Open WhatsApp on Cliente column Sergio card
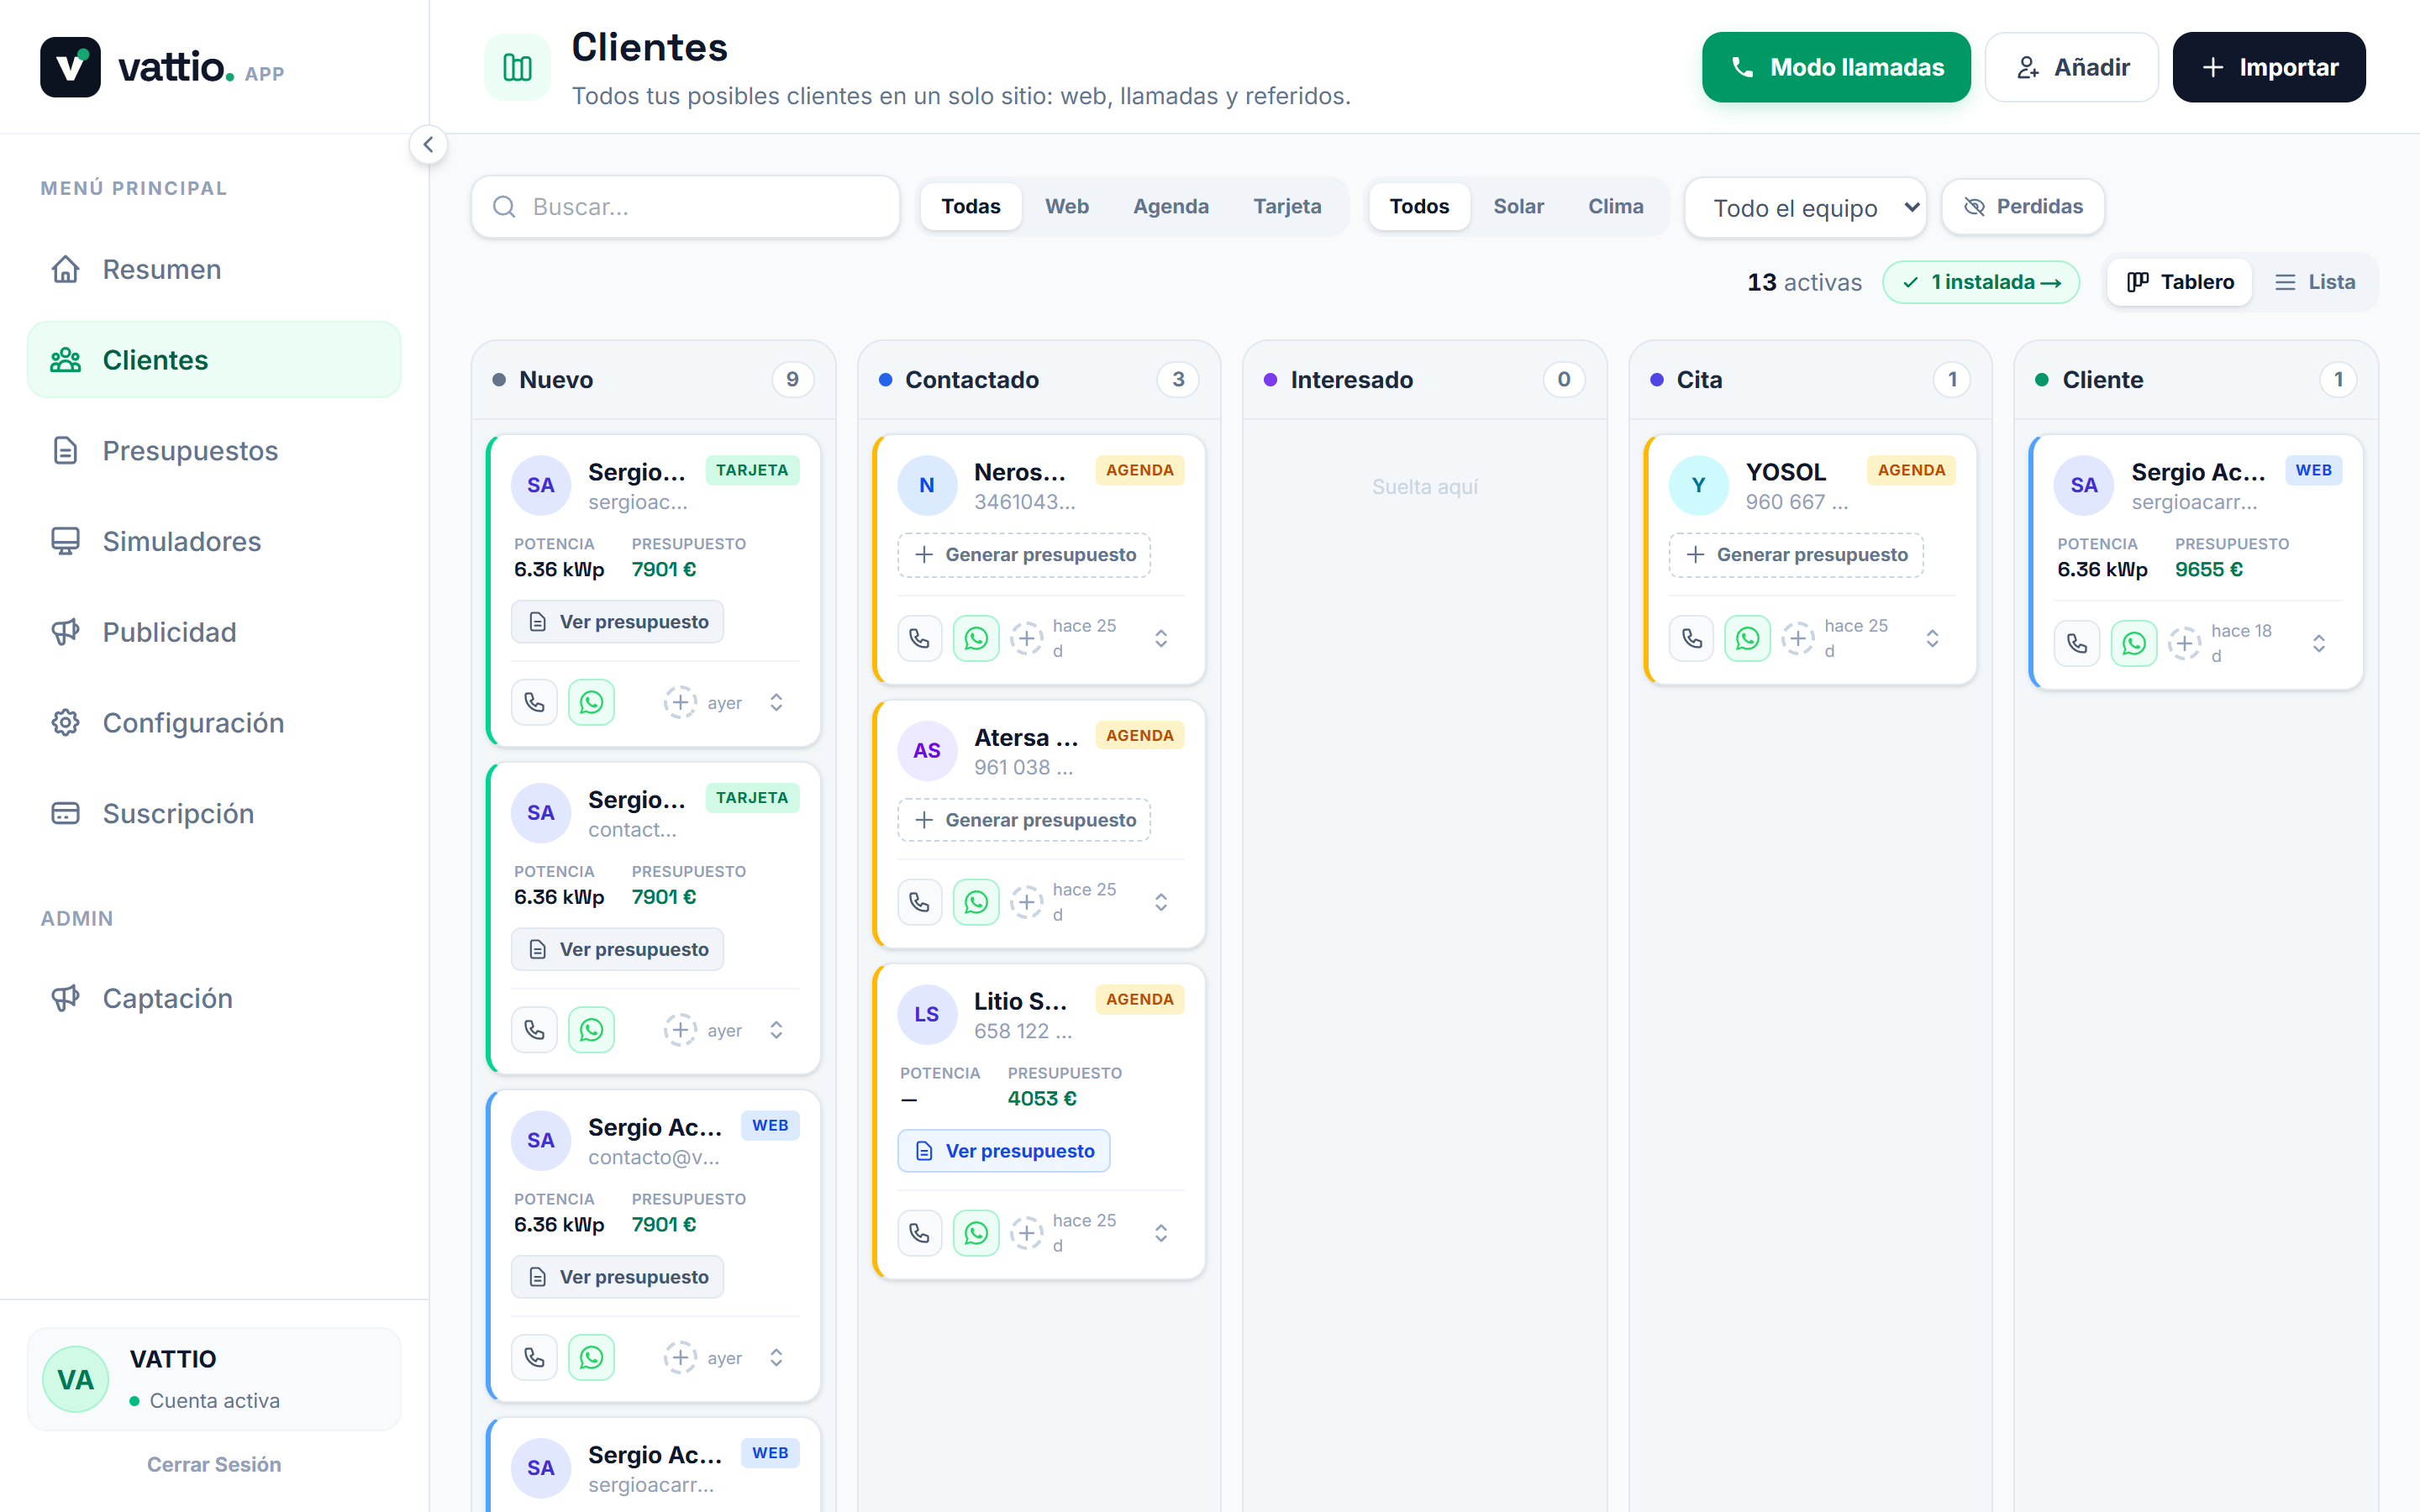Image resolution: width=2420 pixels, height=1512 pixels. (2134, 643)
